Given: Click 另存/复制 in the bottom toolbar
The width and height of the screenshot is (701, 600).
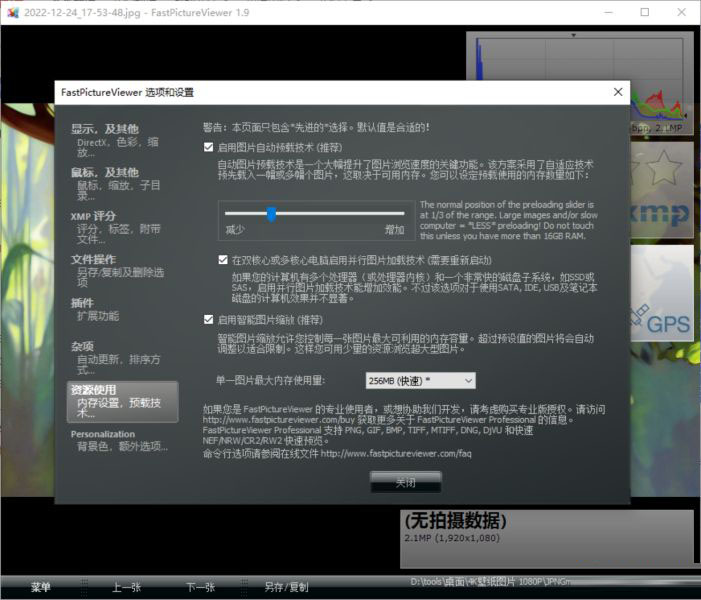Looking at the screenshot, I should (x=286, y=587).
